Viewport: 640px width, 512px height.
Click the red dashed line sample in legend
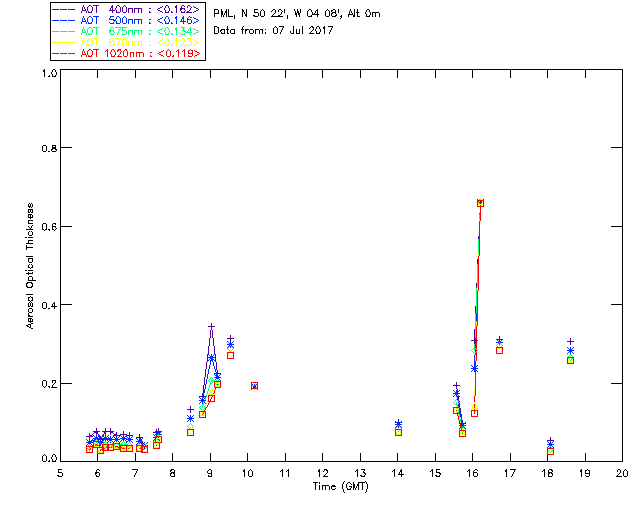64,53
